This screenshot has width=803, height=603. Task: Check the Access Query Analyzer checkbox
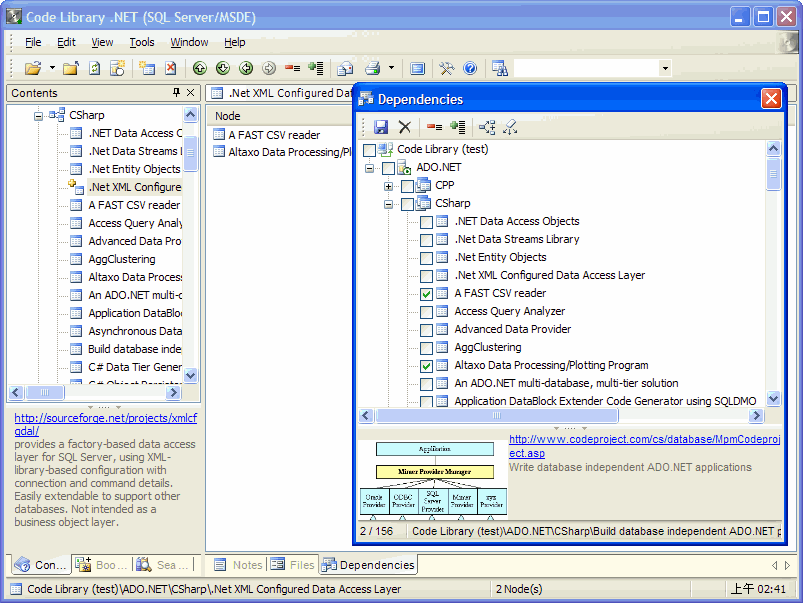click(426, 312)
